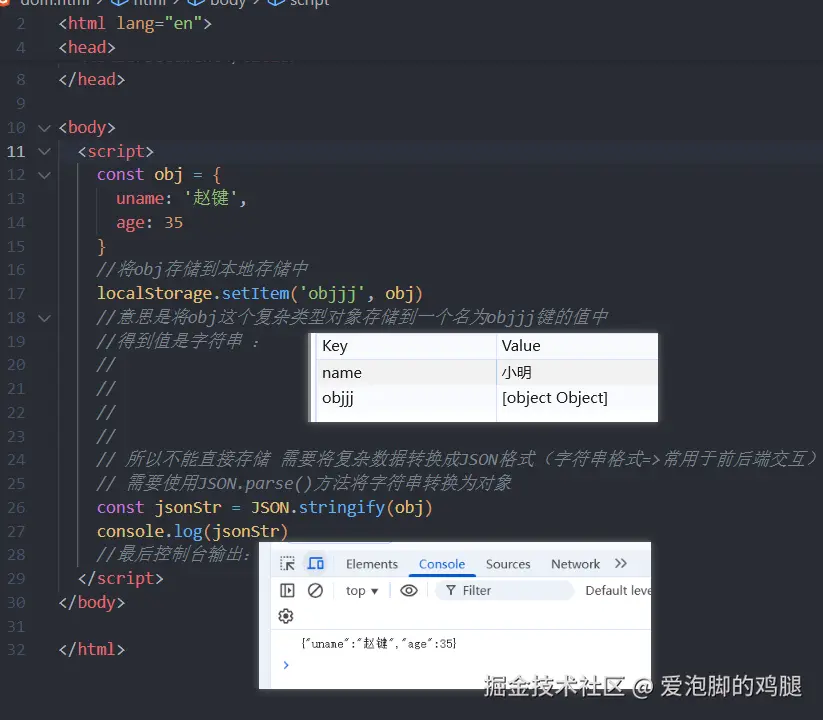Collapse the script tag fold arrow
Screen dimensions: 823x720
click(45, 152)
